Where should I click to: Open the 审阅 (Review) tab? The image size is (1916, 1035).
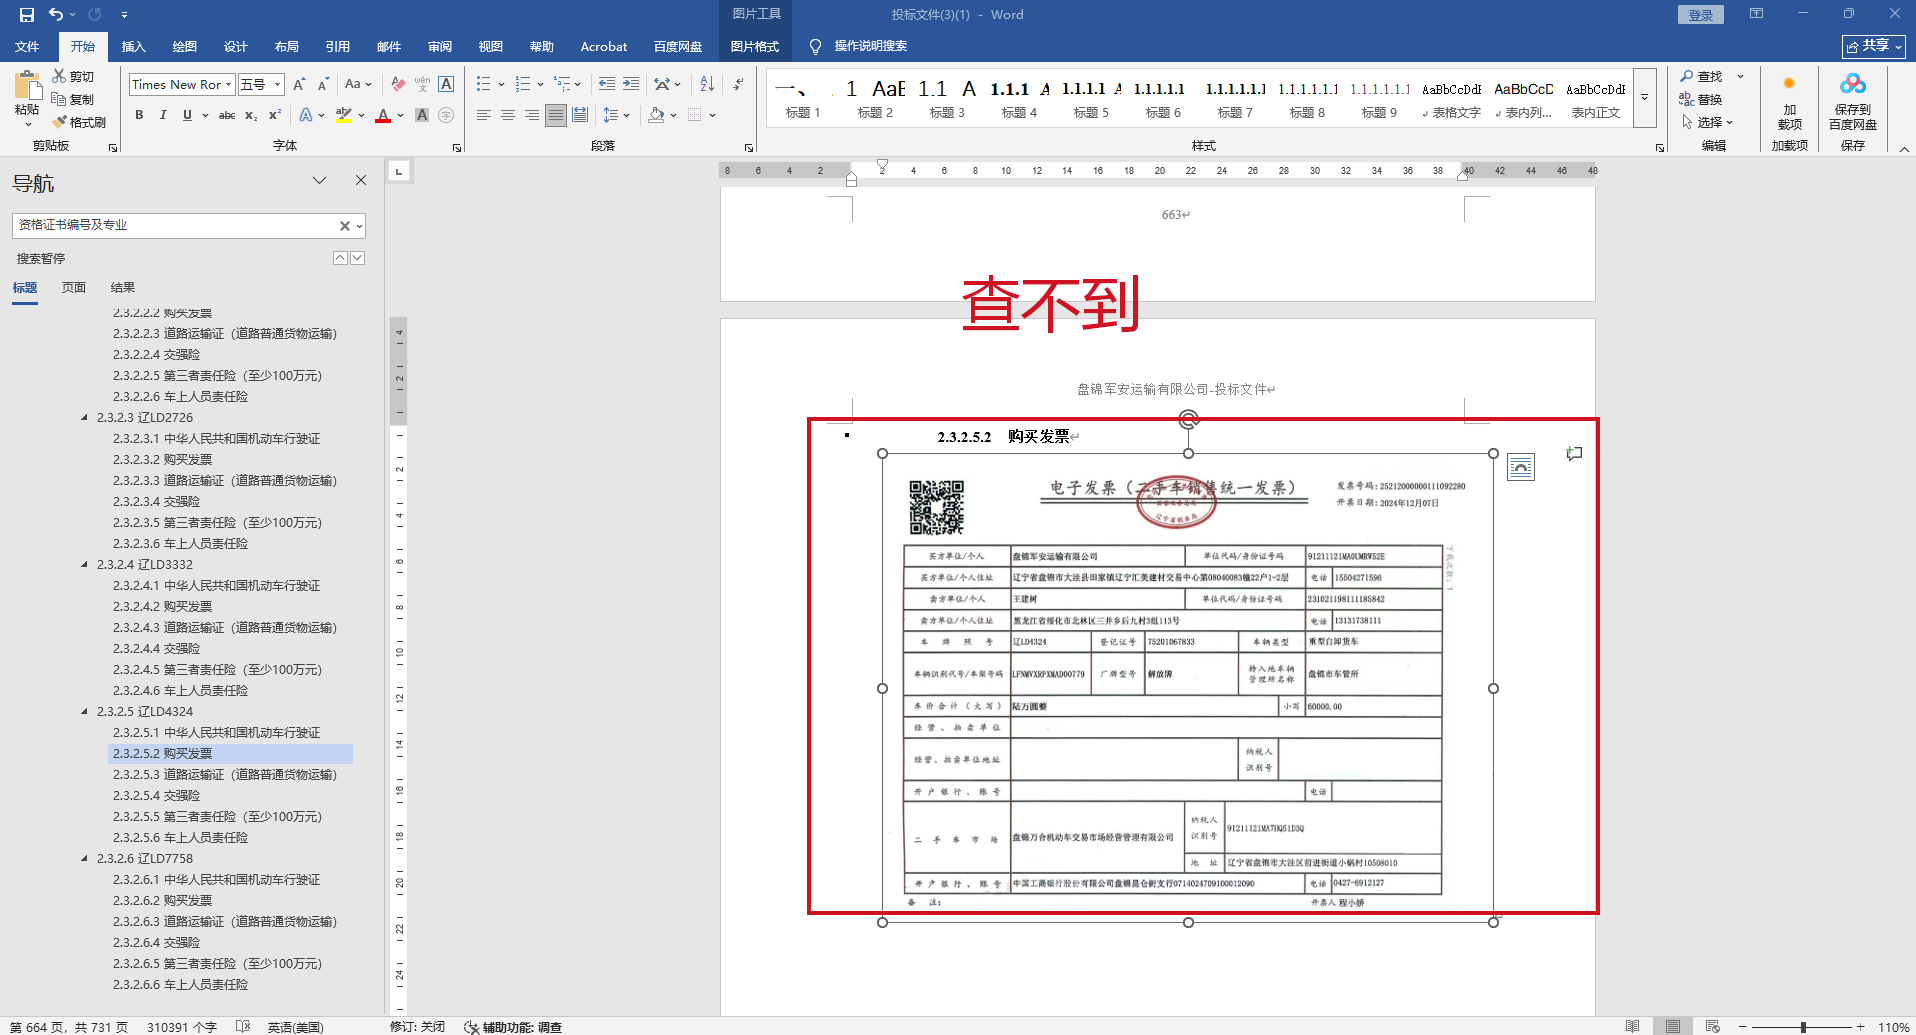point(440,47)
